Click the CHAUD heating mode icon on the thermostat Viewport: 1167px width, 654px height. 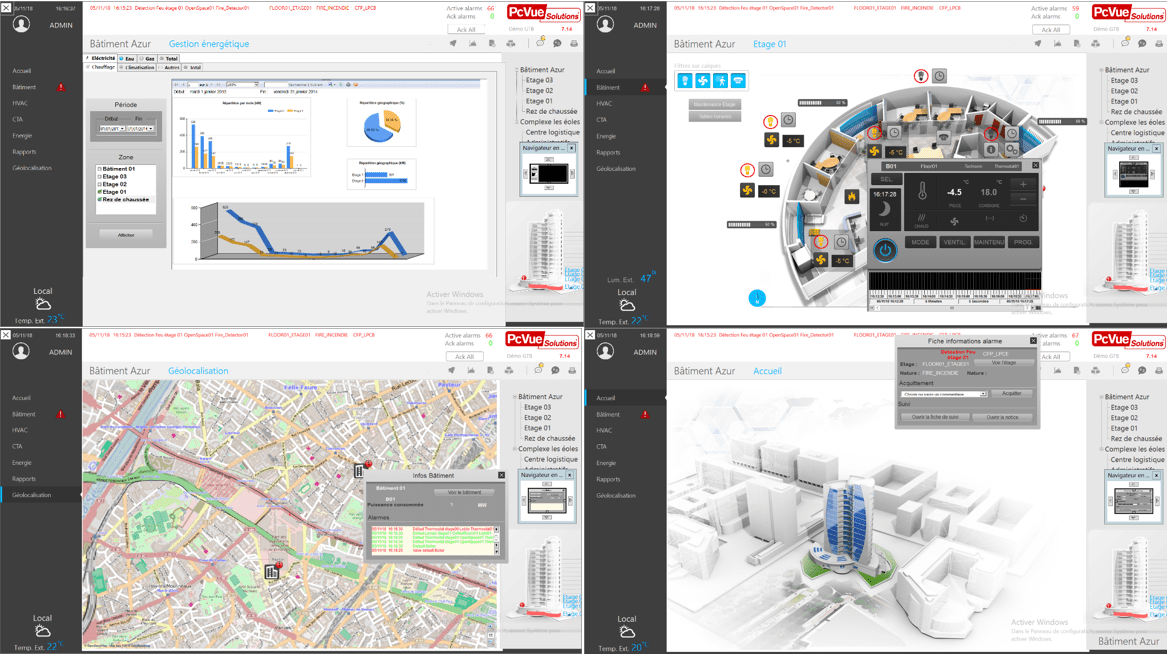tap(921, 220)
